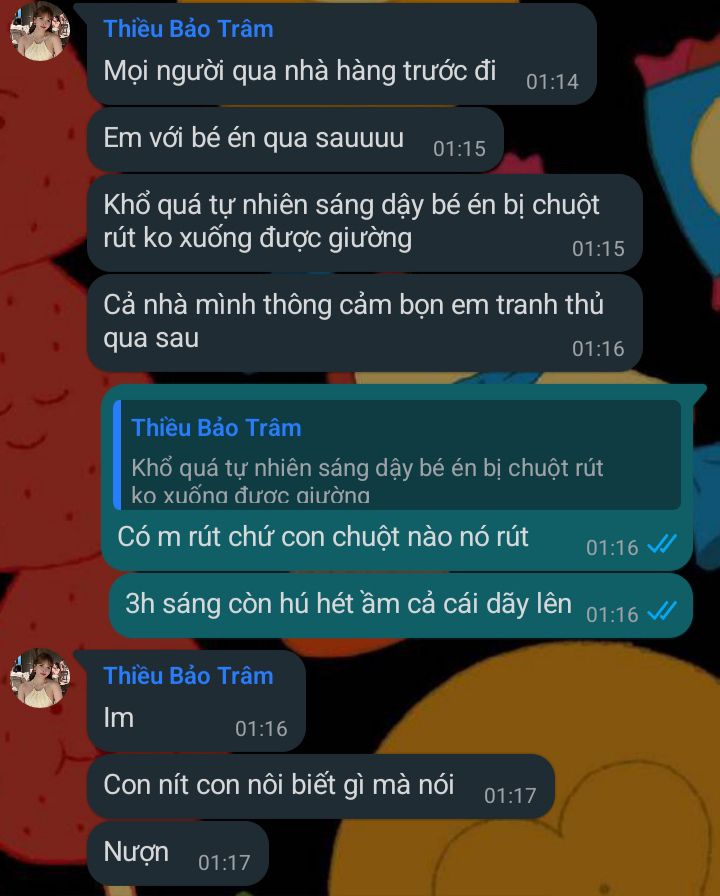Jump to quoted 'Khổ quá tự nhiên' reply preview
This screenshot has height=896, width=720.
click(397, 455)
